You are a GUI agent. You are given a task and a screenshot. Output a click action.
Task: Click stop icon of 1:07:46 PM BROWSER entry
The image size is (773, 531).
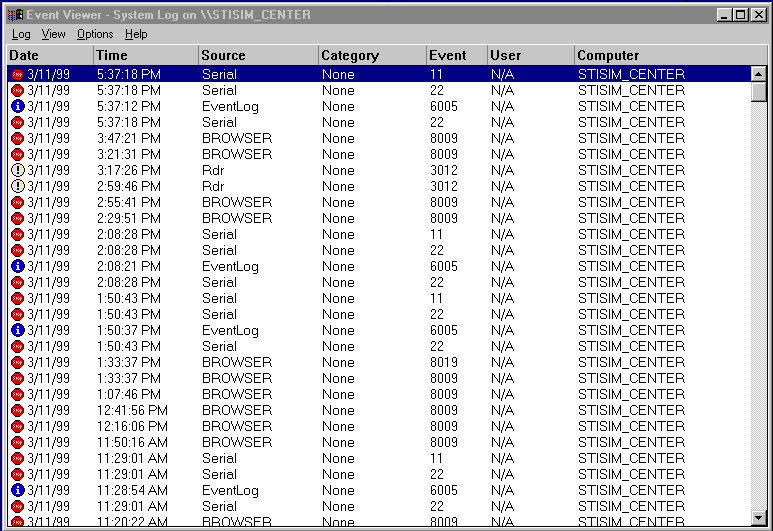pos(17,394)
